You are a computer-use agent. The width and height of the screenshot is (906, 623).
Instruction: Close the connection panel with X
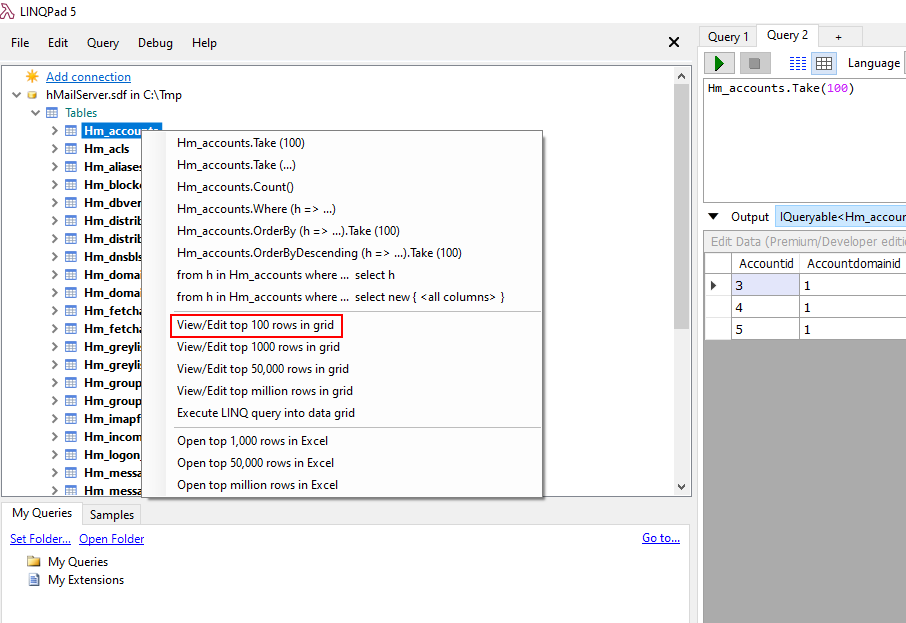tap(674, 42)
